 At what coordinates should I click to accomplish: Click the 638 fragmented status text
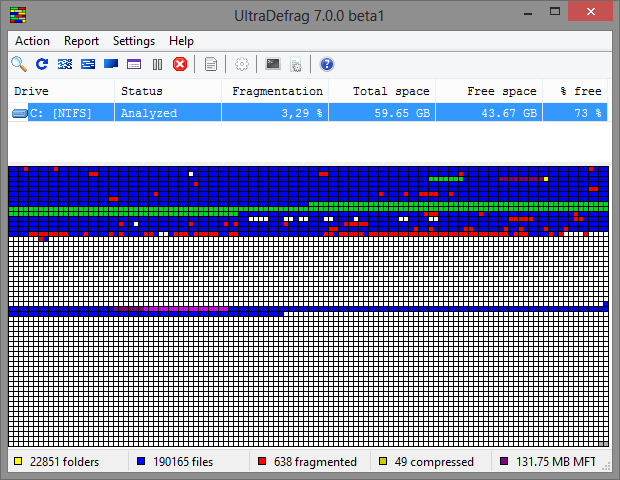coord(315,462)
